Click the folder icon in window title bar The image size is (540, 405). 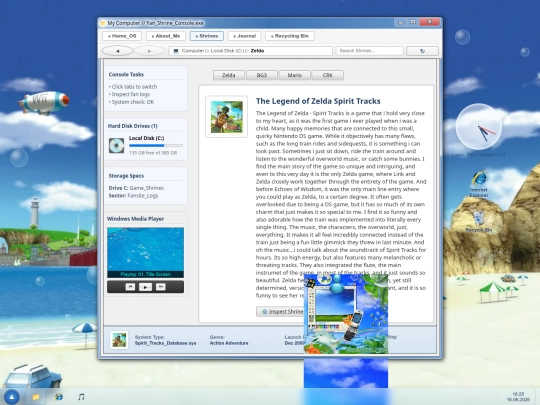click(x=103, y=23)
